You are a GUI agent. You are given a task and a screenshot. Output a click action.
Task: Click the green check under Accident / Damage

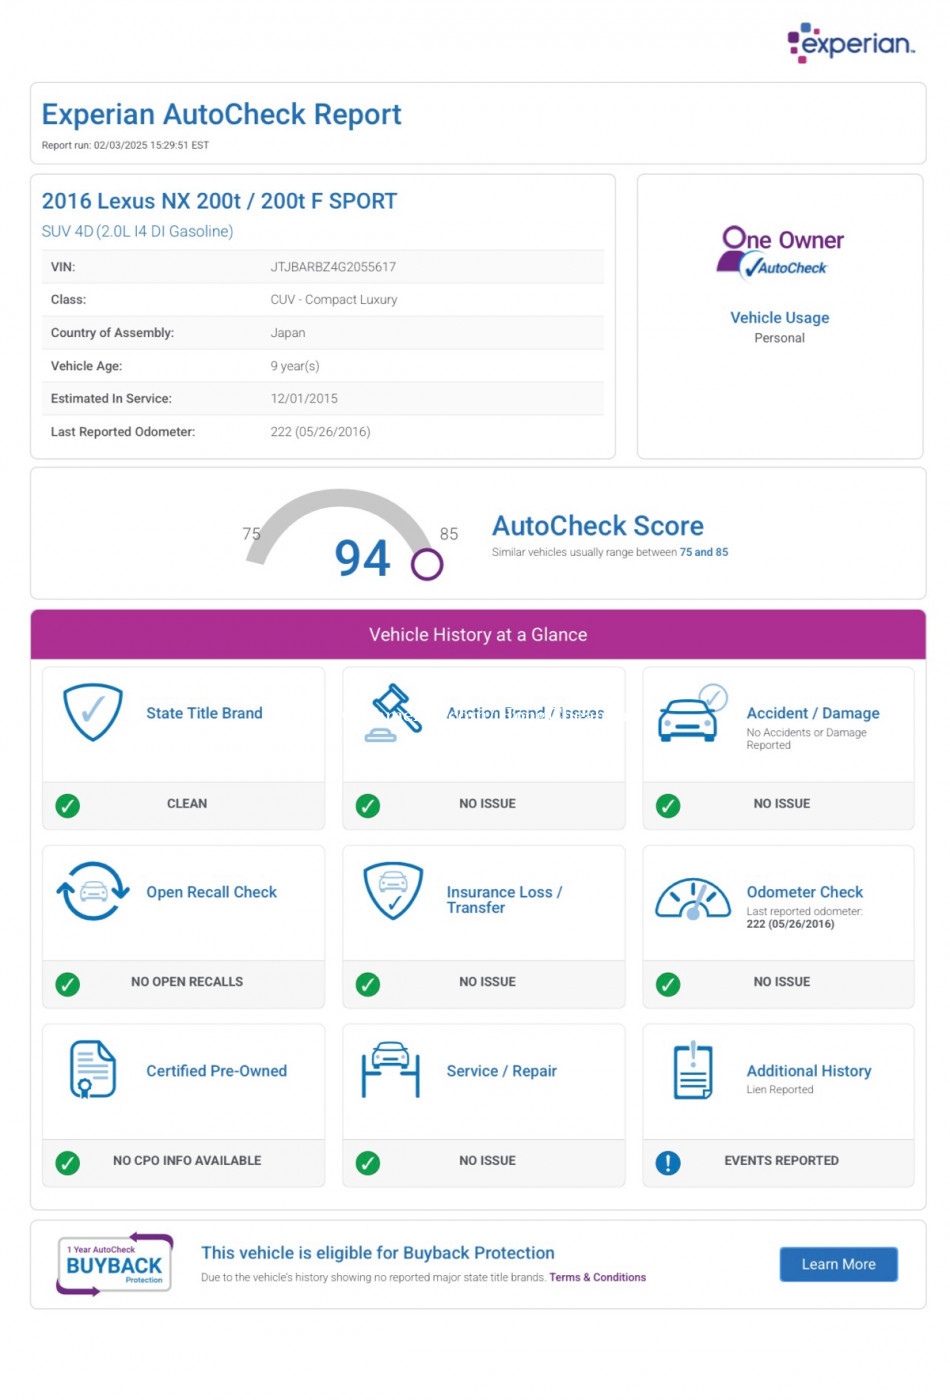pos(668,805)
